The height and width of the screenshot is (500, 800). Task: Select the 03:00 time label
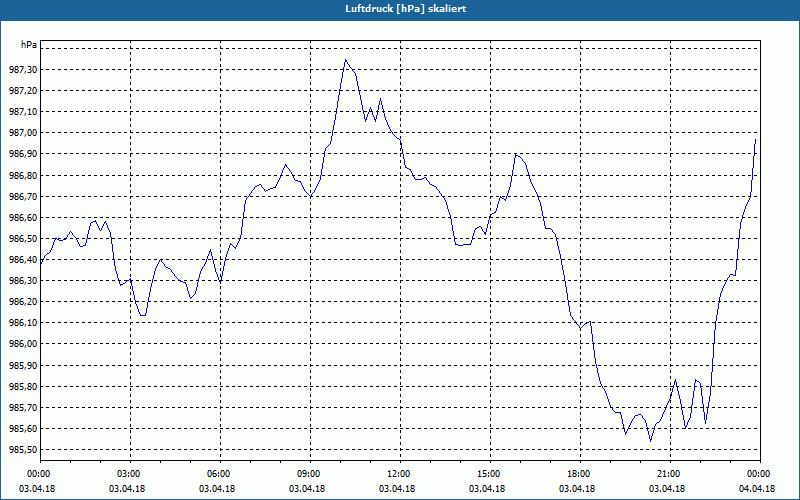130,473
